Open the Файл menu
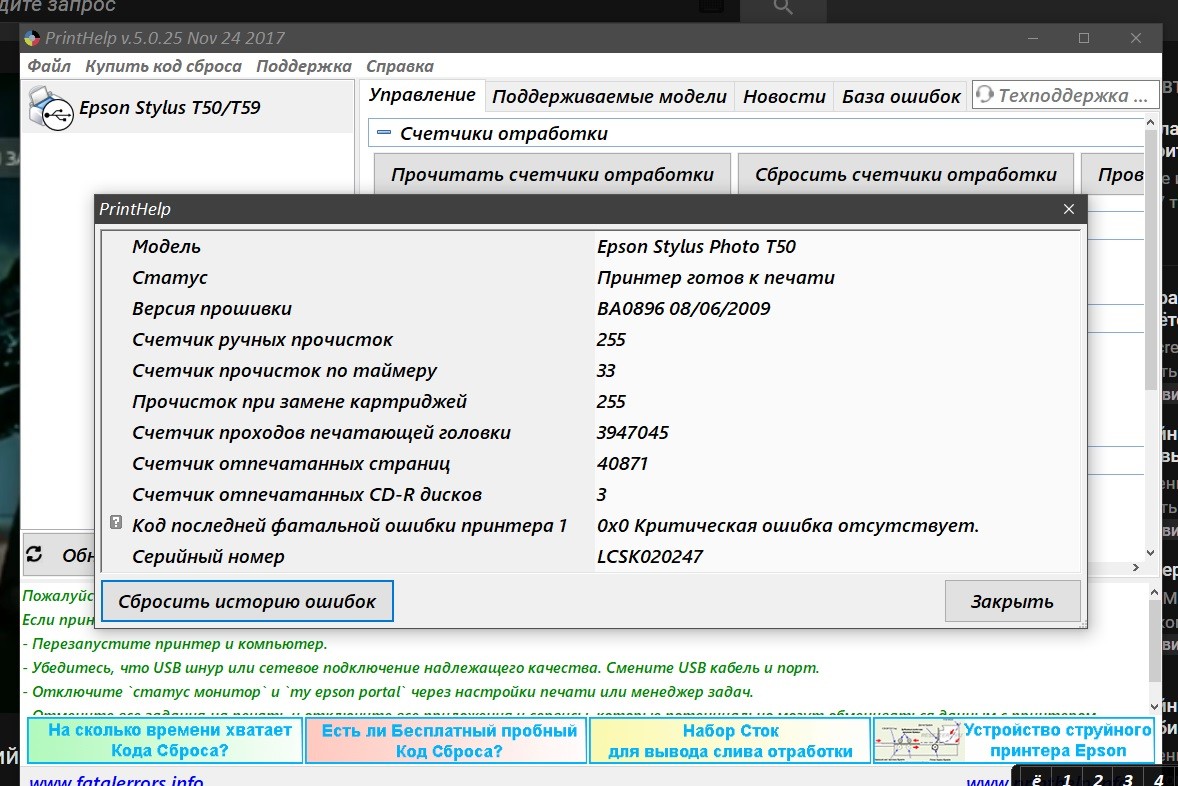The width and height of the screenshot is (1178, 786). 49,66
